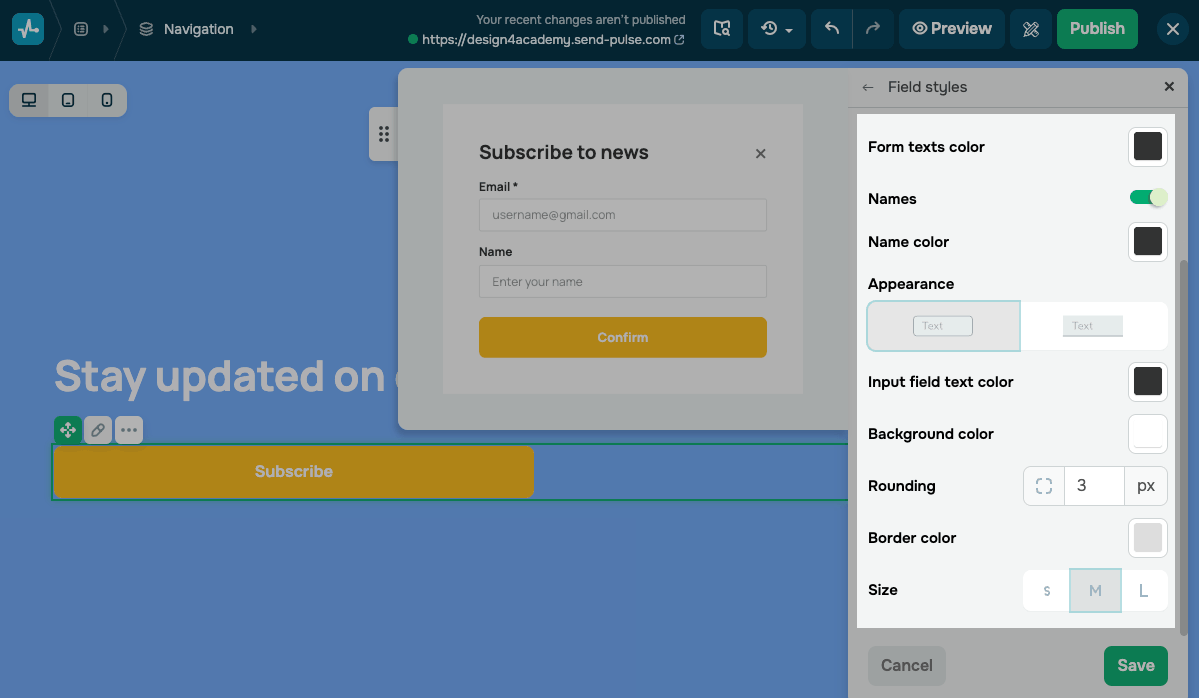The image size is (1199, 698).
Task: Expand the arrow after Navigation breadcrumb
Action: 254,29
